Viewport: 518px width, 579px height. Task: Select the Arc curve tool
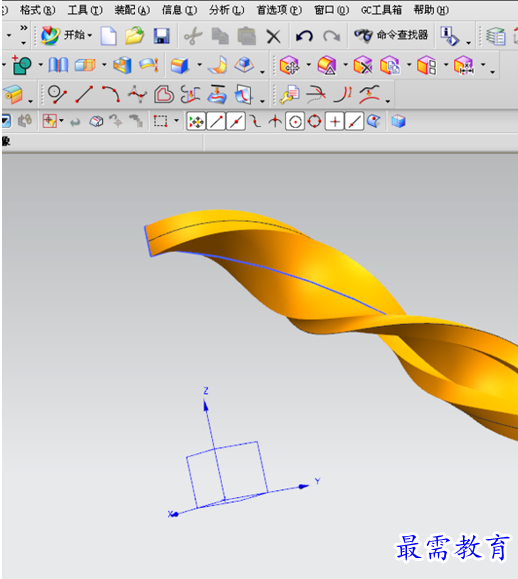pos(111,94)
